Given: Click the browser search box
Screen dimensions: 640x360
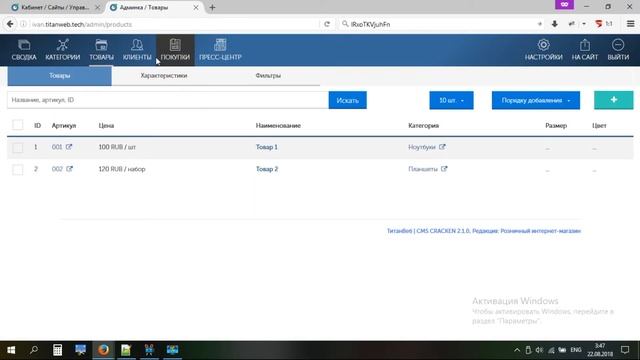Looking at the screenshot, I should tap(442, 24).
